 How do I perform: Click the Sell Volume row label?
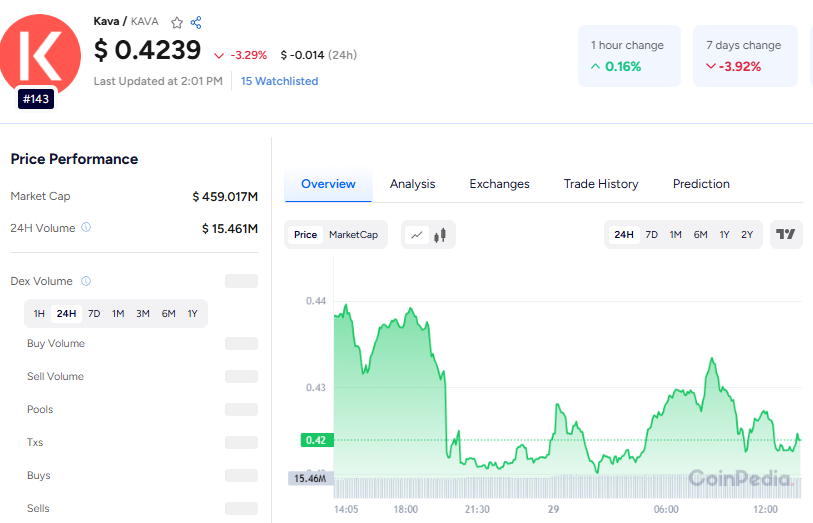55,377
